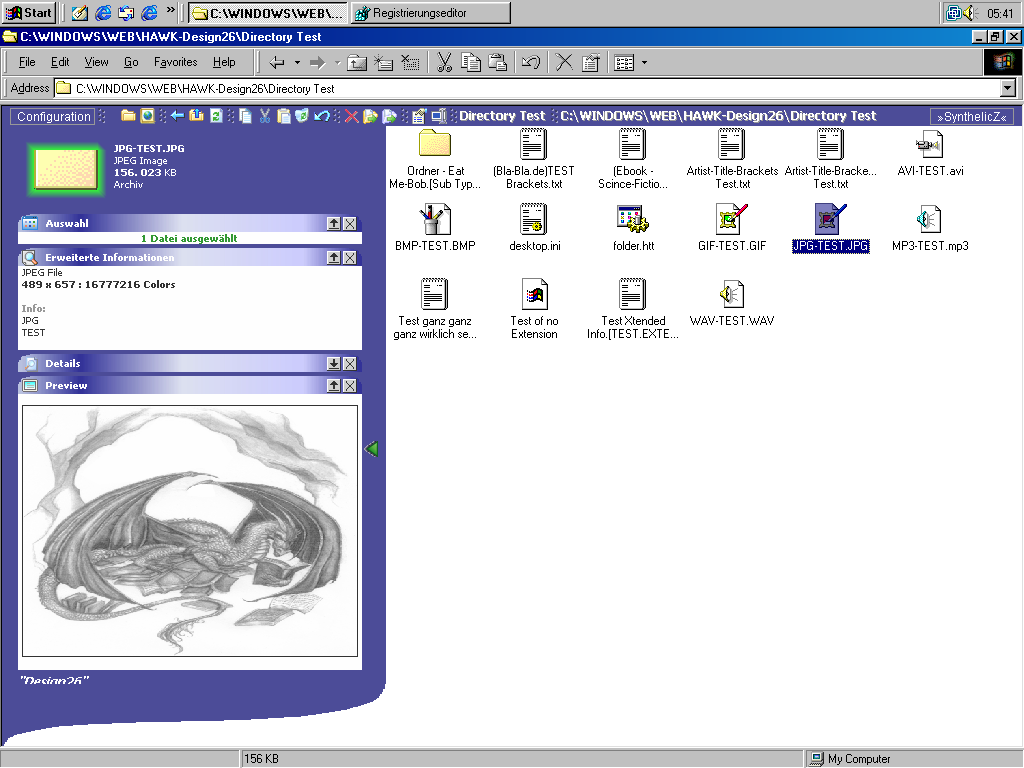Viewport: 1024px width, 768px height.
Task: Open the Go menu
Action: (131, 63)
